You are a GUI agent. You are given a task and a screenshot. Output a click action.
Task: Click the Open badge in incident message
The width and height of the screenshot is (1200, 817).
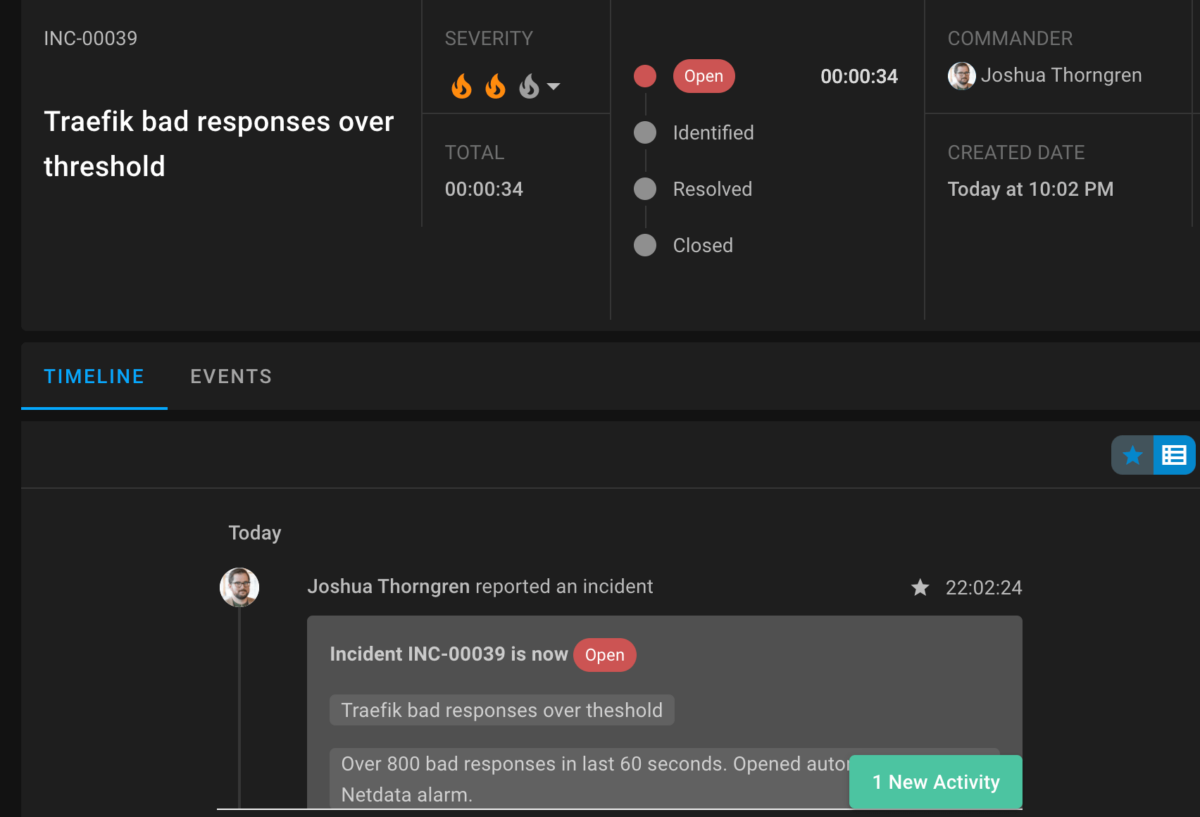pyautogui.click(x=604, y=655)
